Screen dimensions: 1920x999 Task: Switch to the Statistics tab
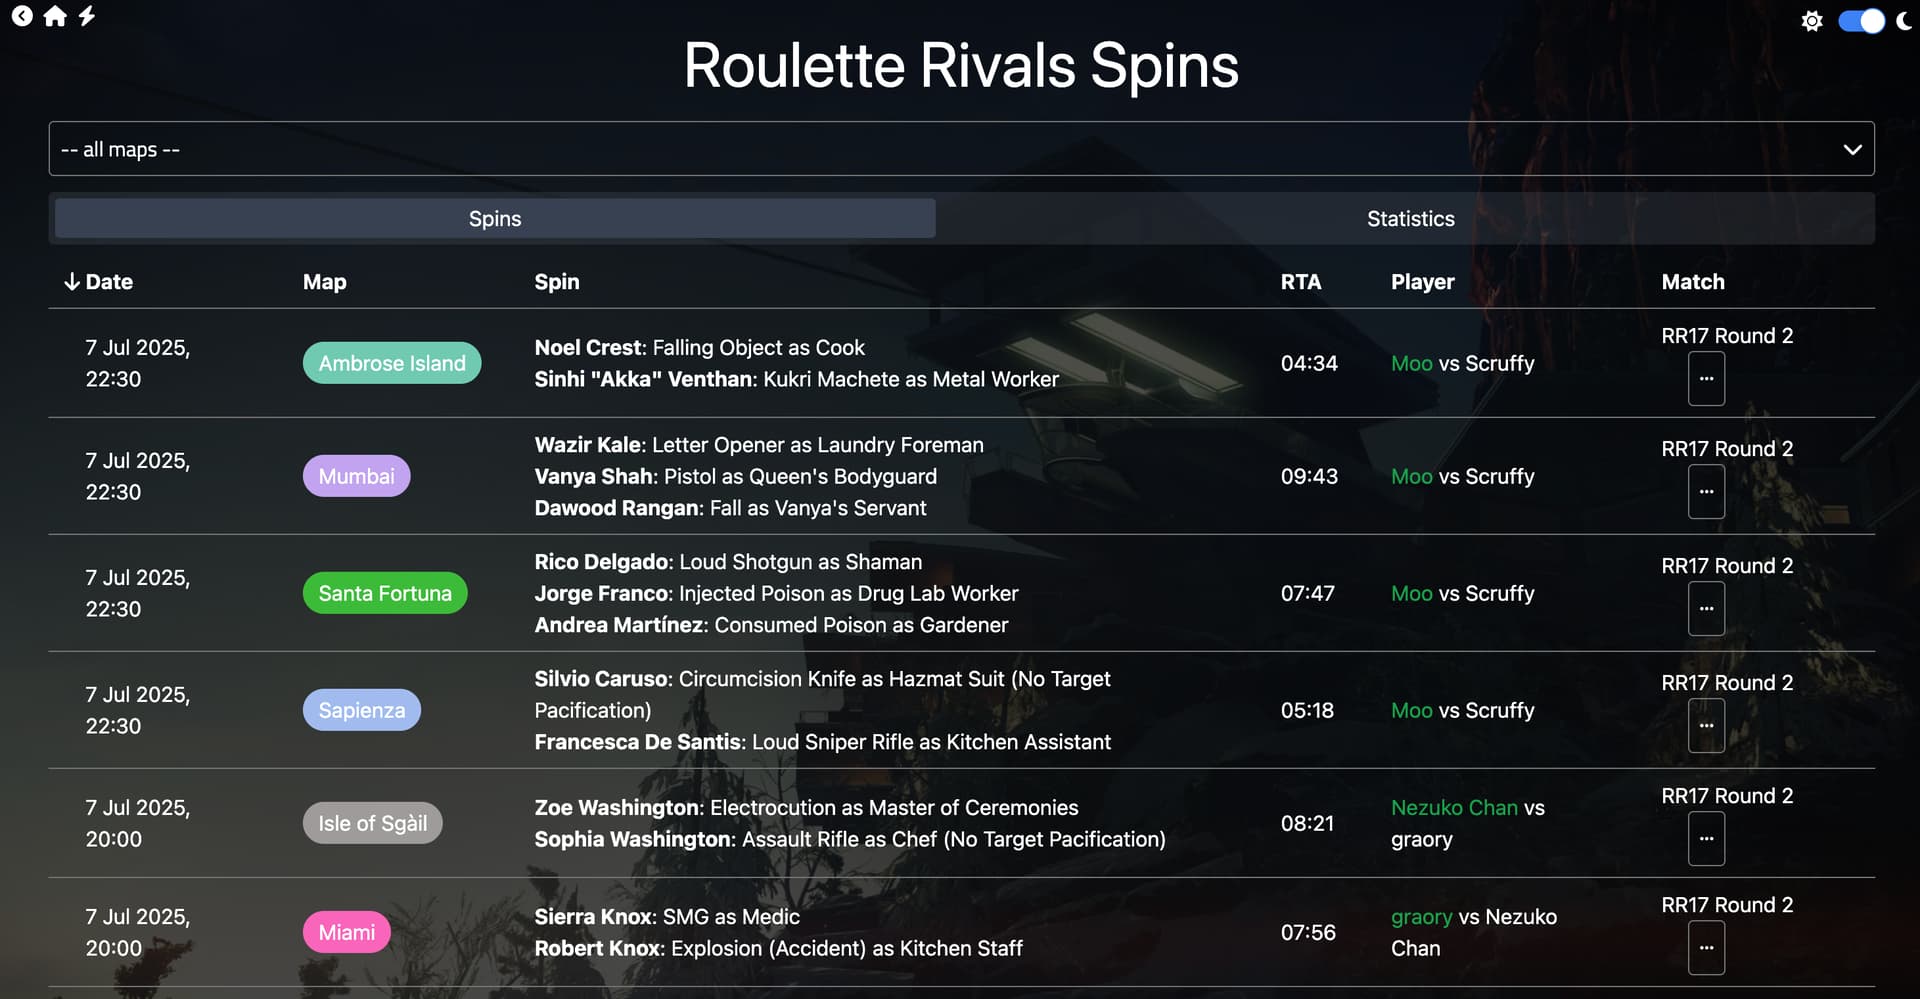[x=1410, y=218]
